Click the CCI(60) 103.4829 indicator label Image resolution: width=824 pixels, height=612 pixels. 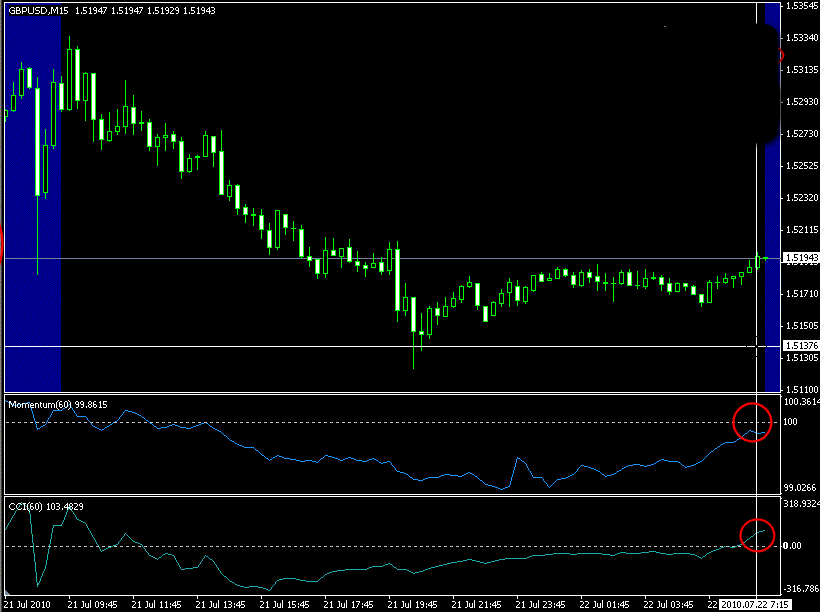[46, 506]
